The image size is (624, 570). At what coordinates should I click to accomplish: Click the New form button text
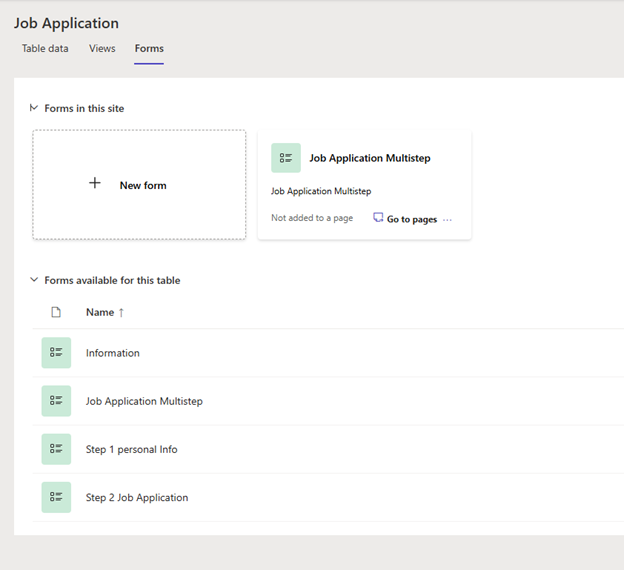[143, 185]
